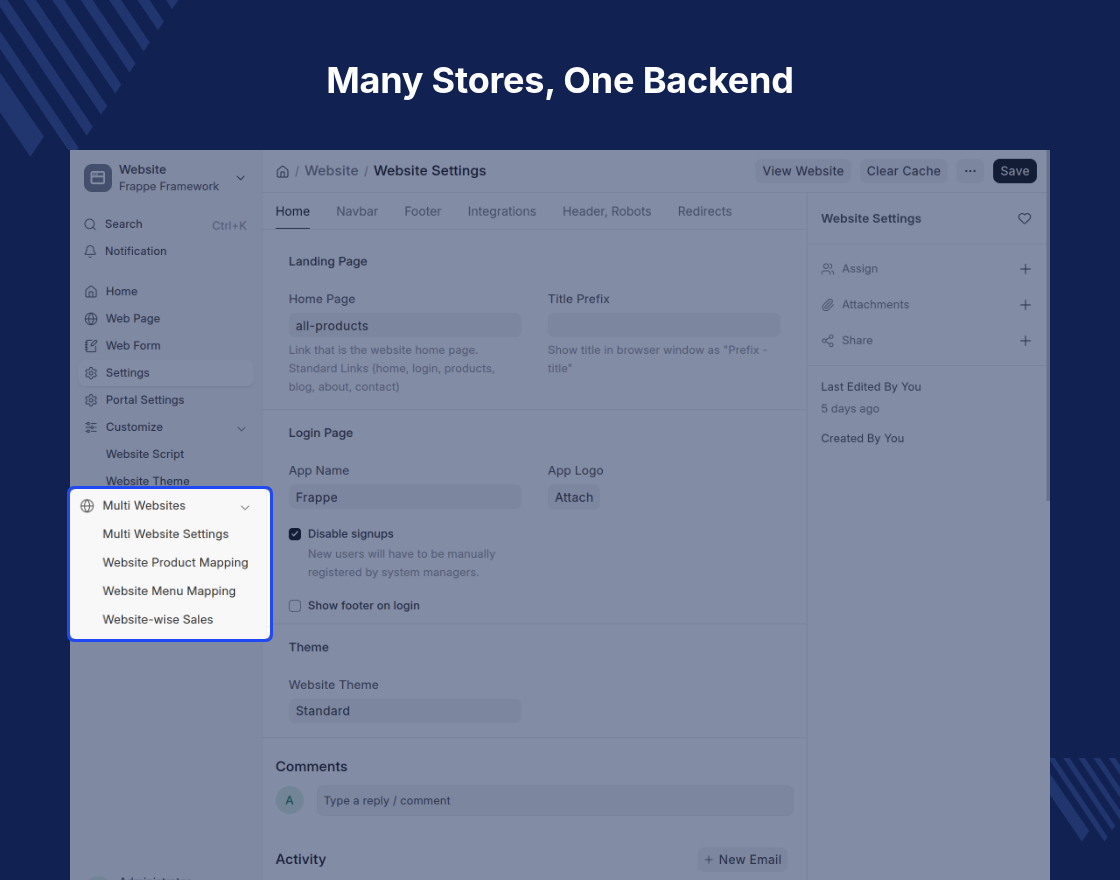Click the Website Theme field Standard
The image size is (1120, 880).
(405, 711)
